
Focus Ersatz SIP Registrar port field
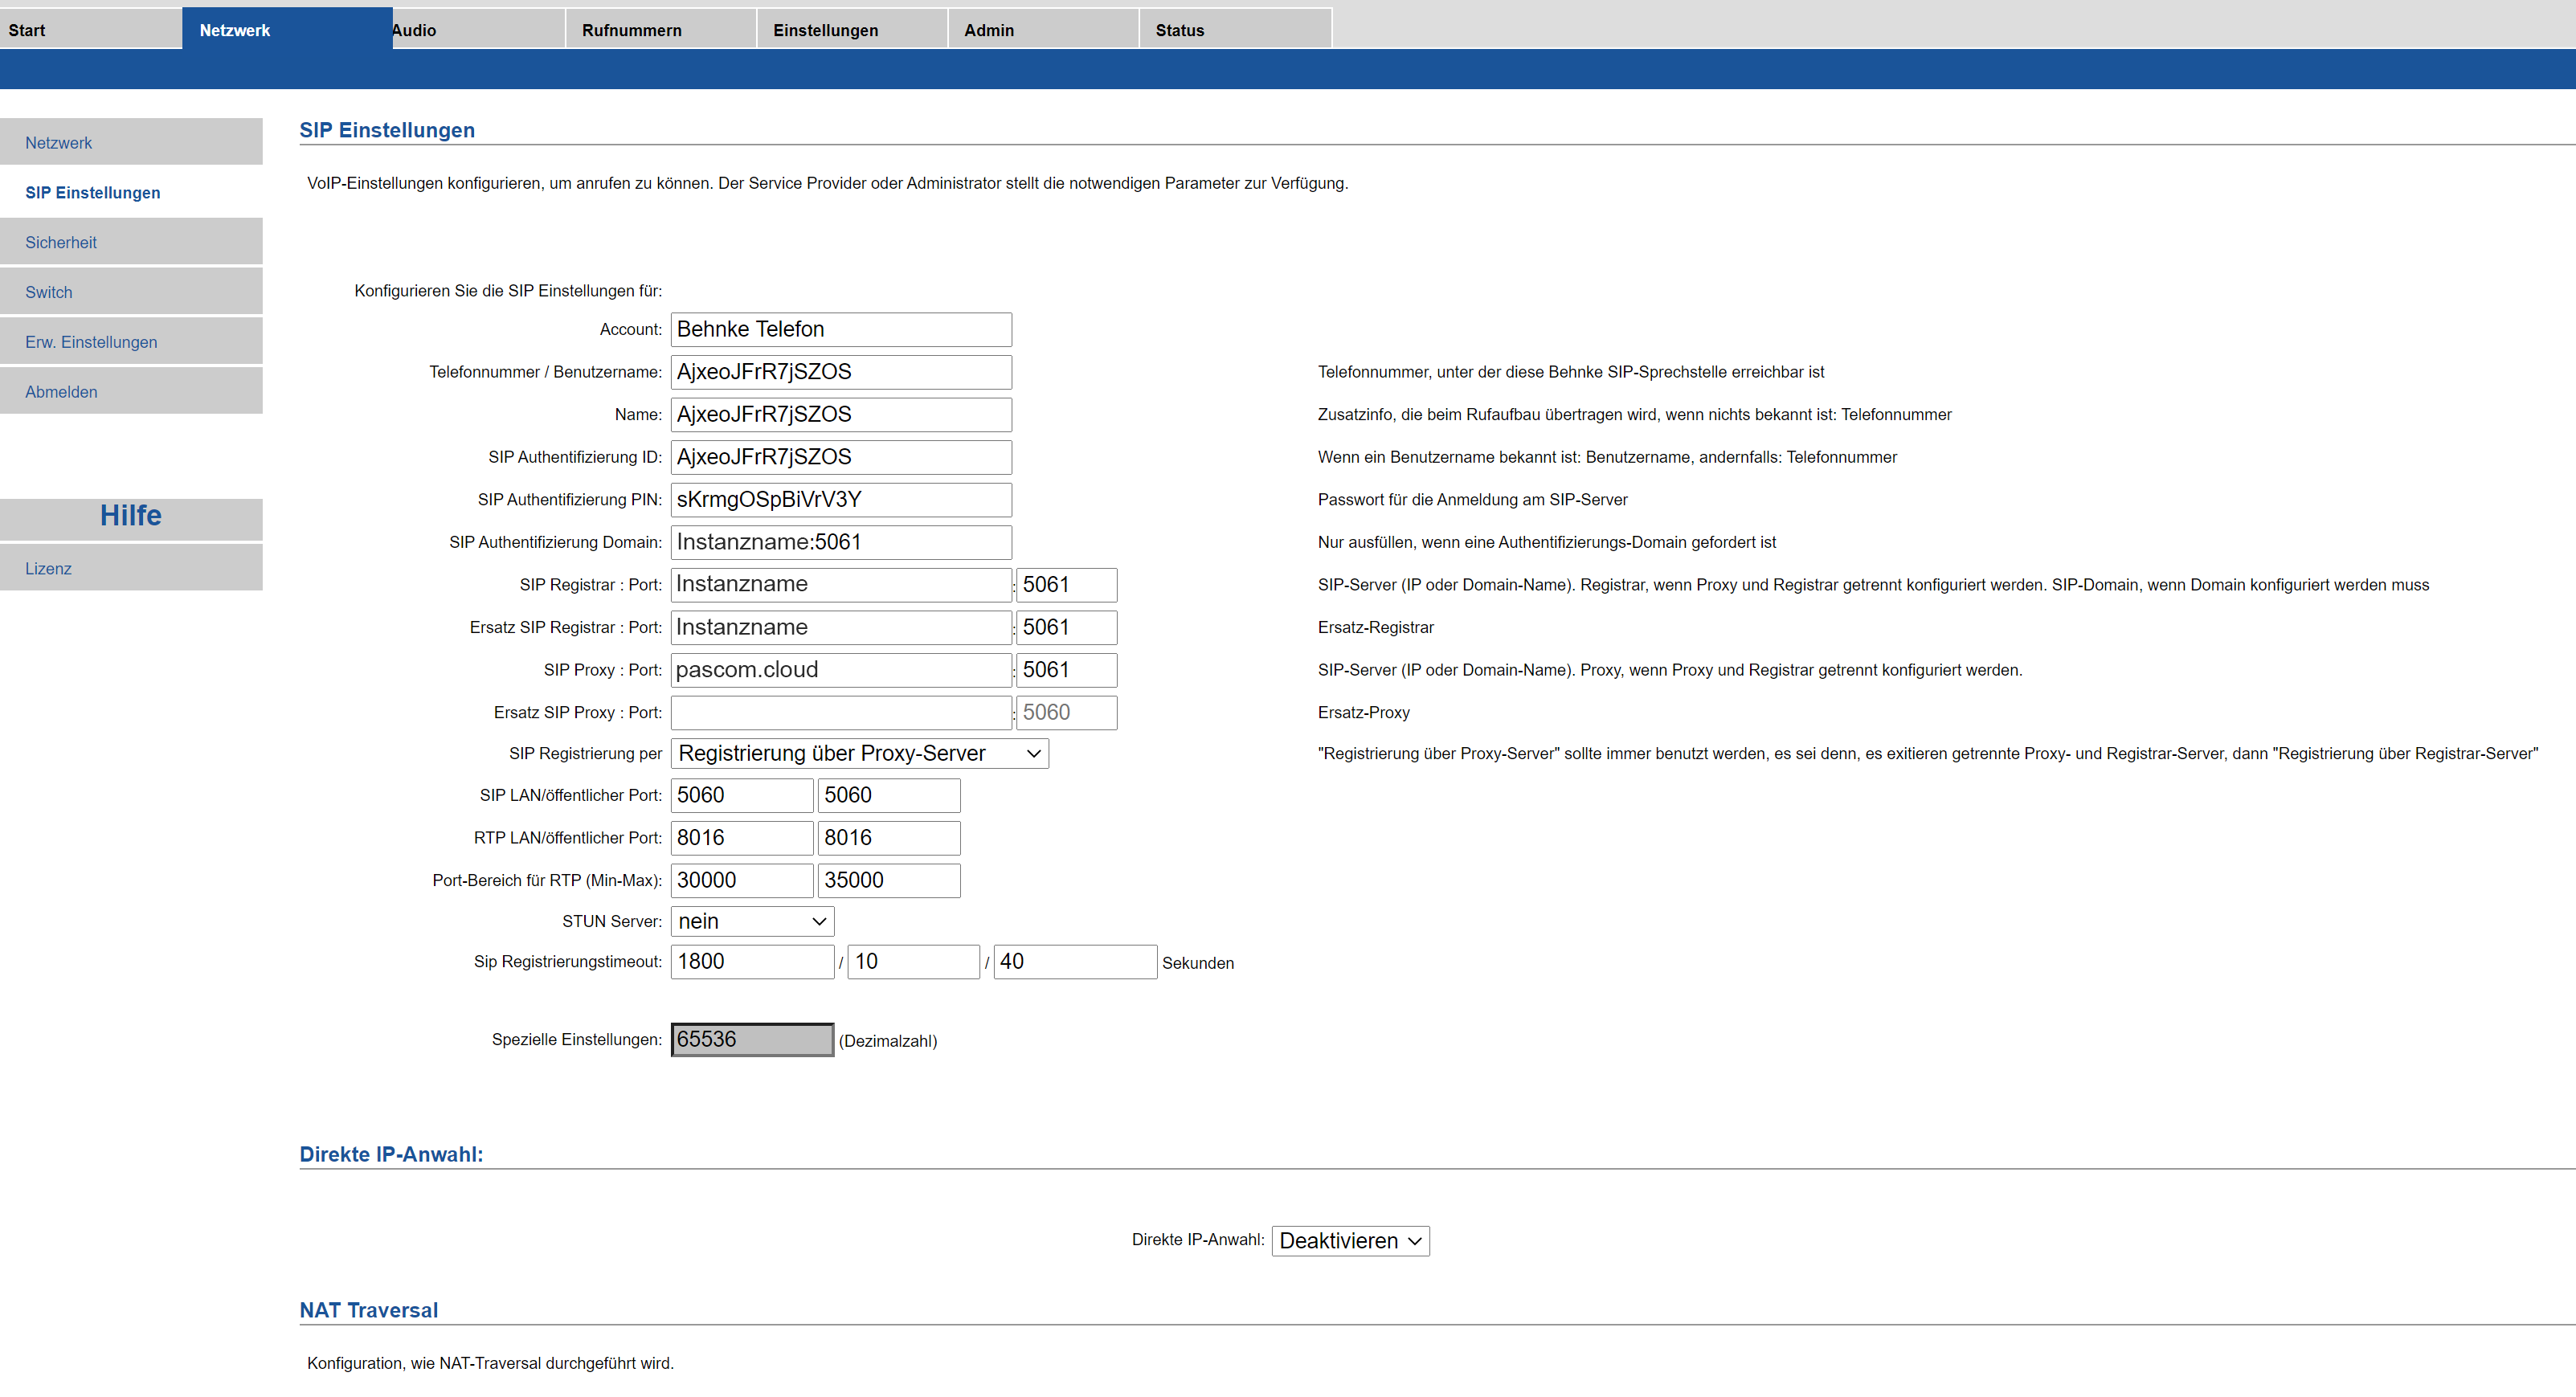pos(1066,627)
